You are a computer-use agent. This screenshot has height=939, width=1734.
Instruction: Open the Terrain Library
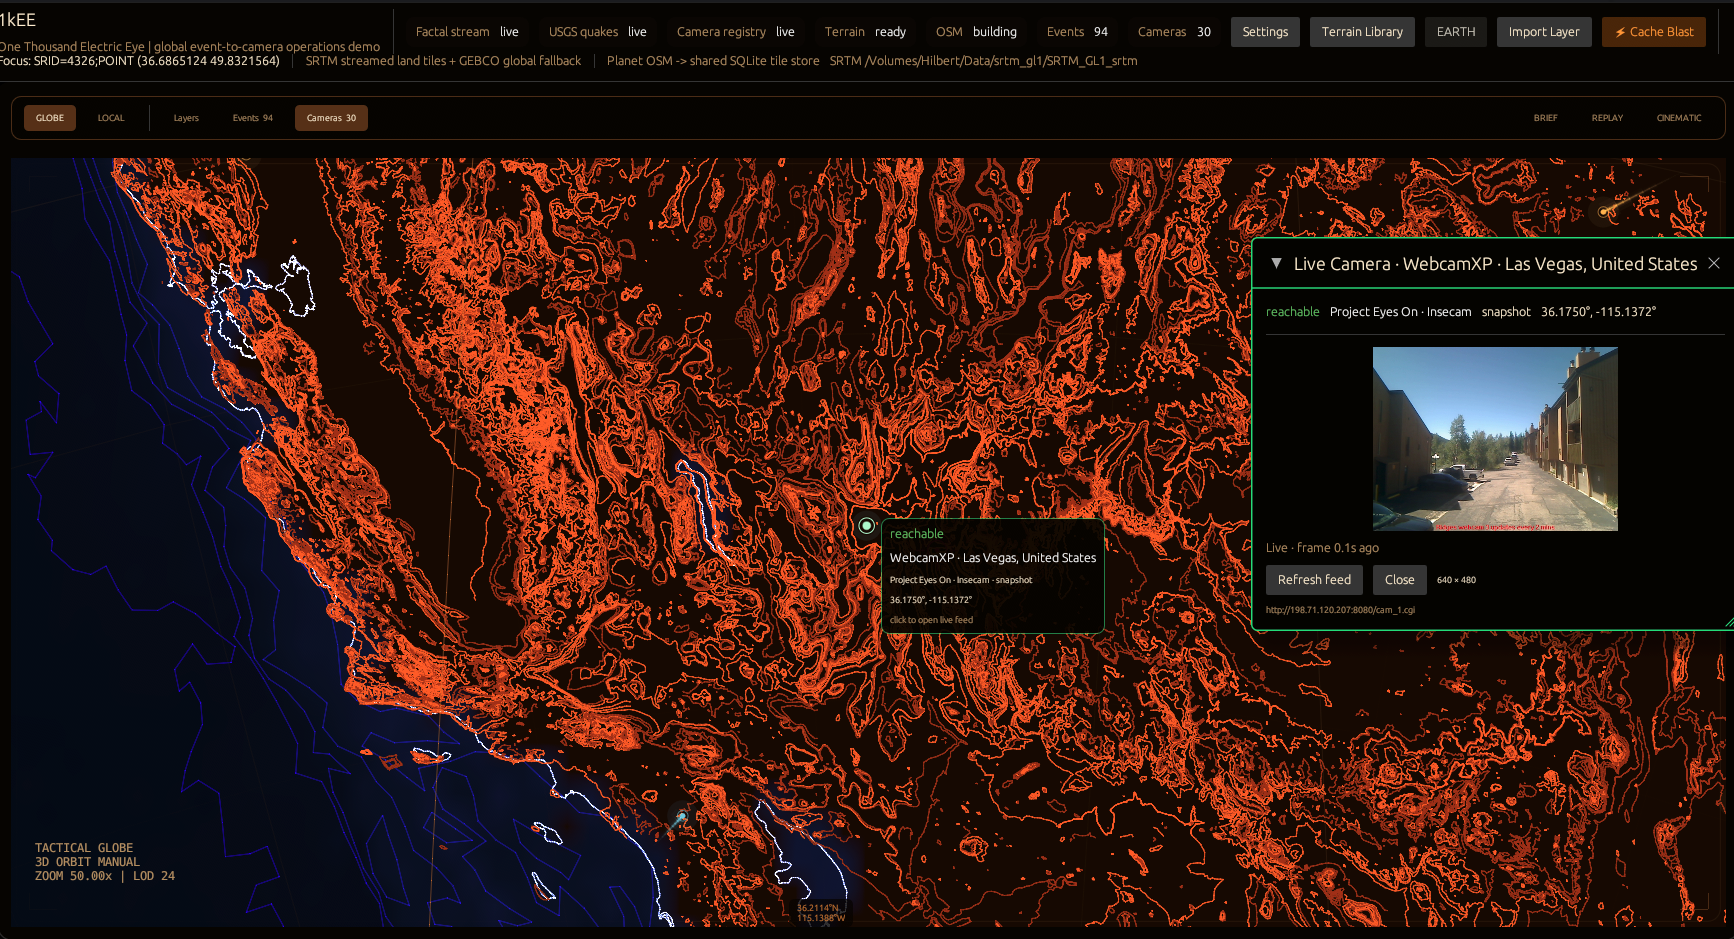coord(1362,32)
